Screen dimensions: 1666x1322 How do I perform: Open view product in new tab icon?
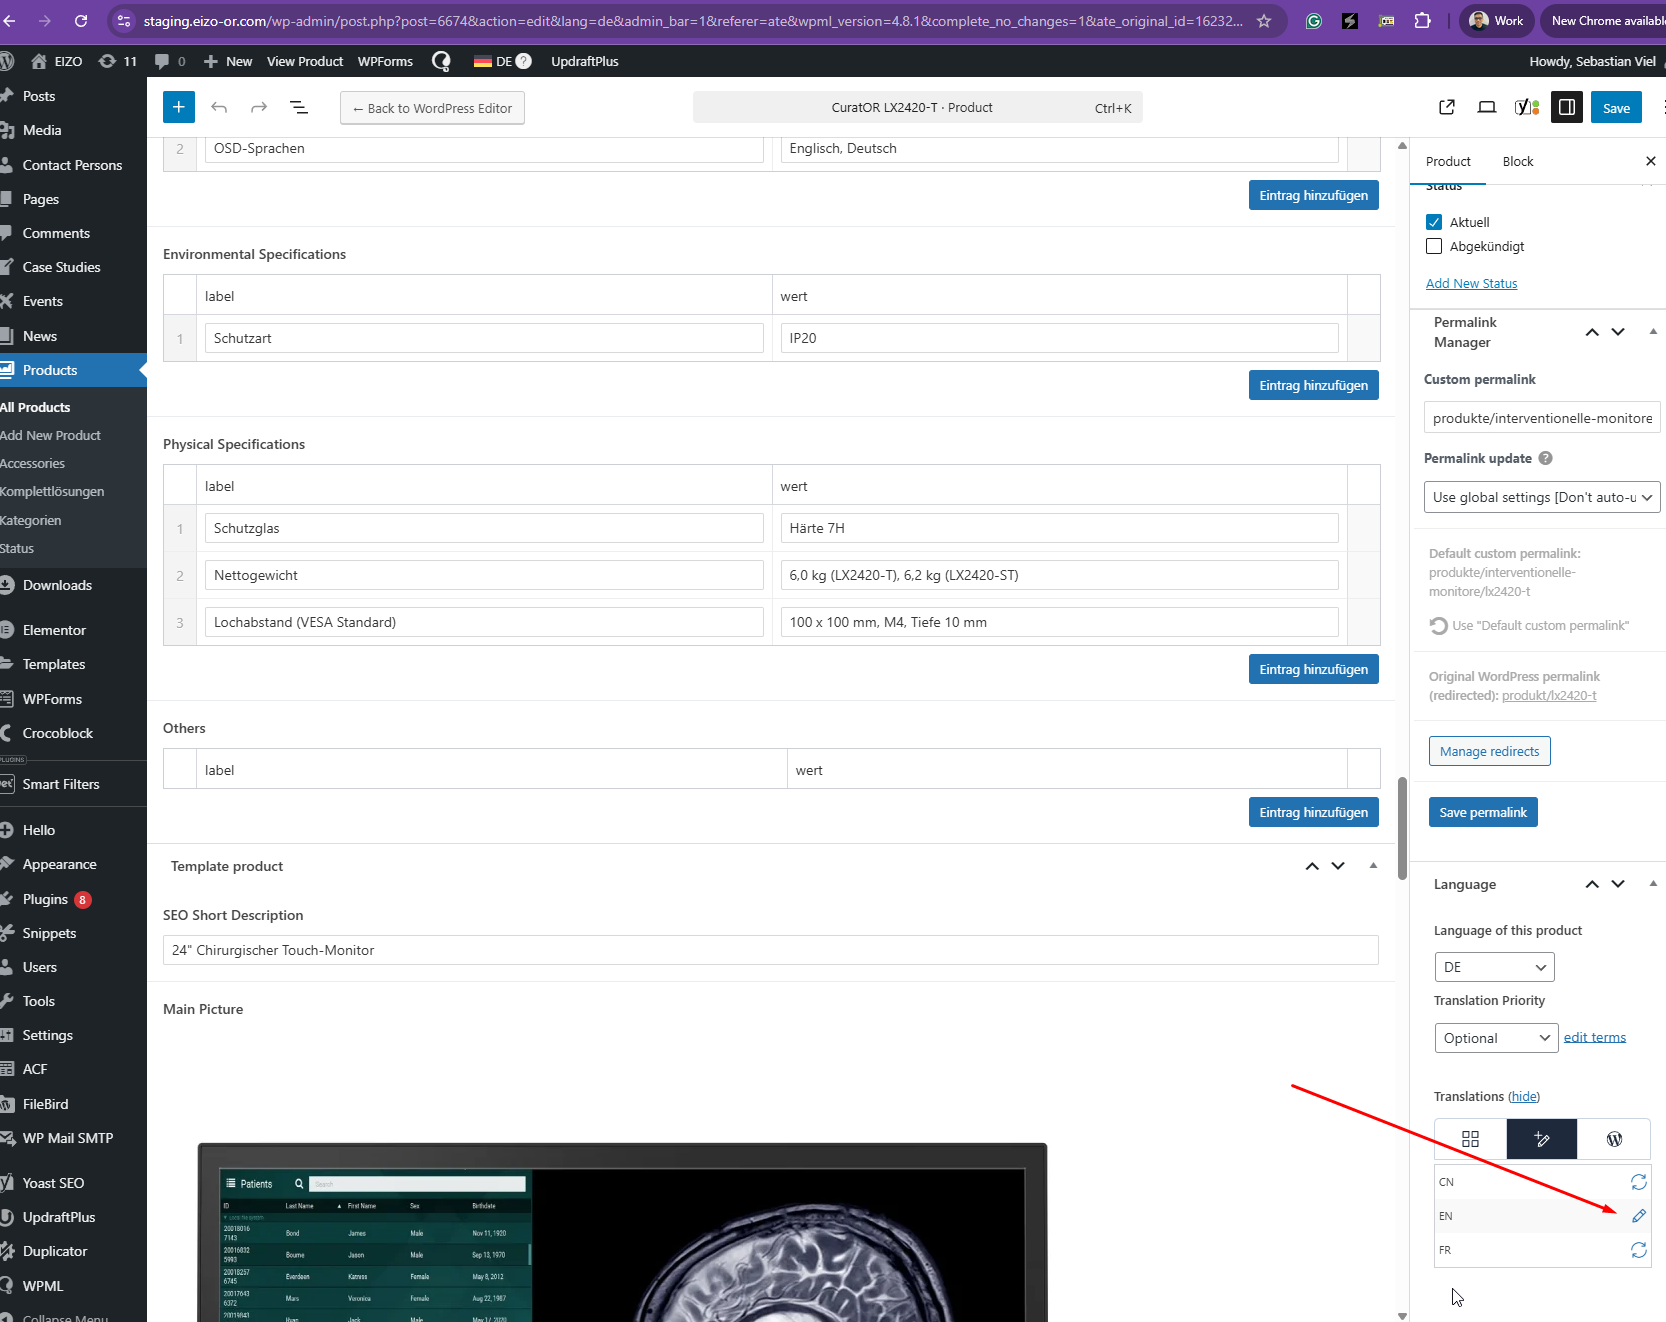point(1447,107)
